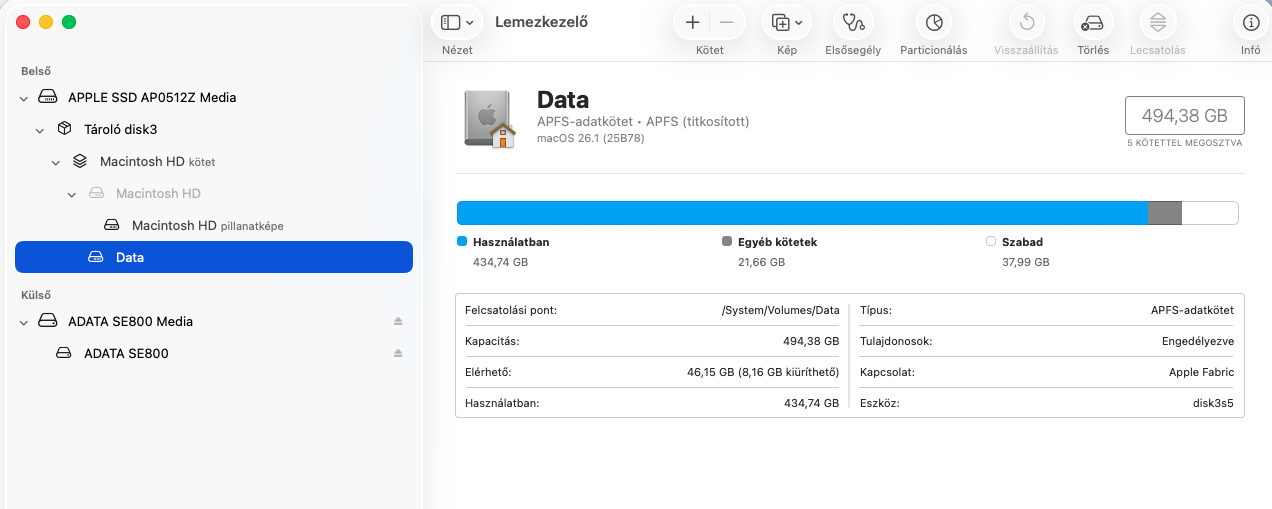
Task: Open the Kép disk image menu
Action: tap(787, 22)
